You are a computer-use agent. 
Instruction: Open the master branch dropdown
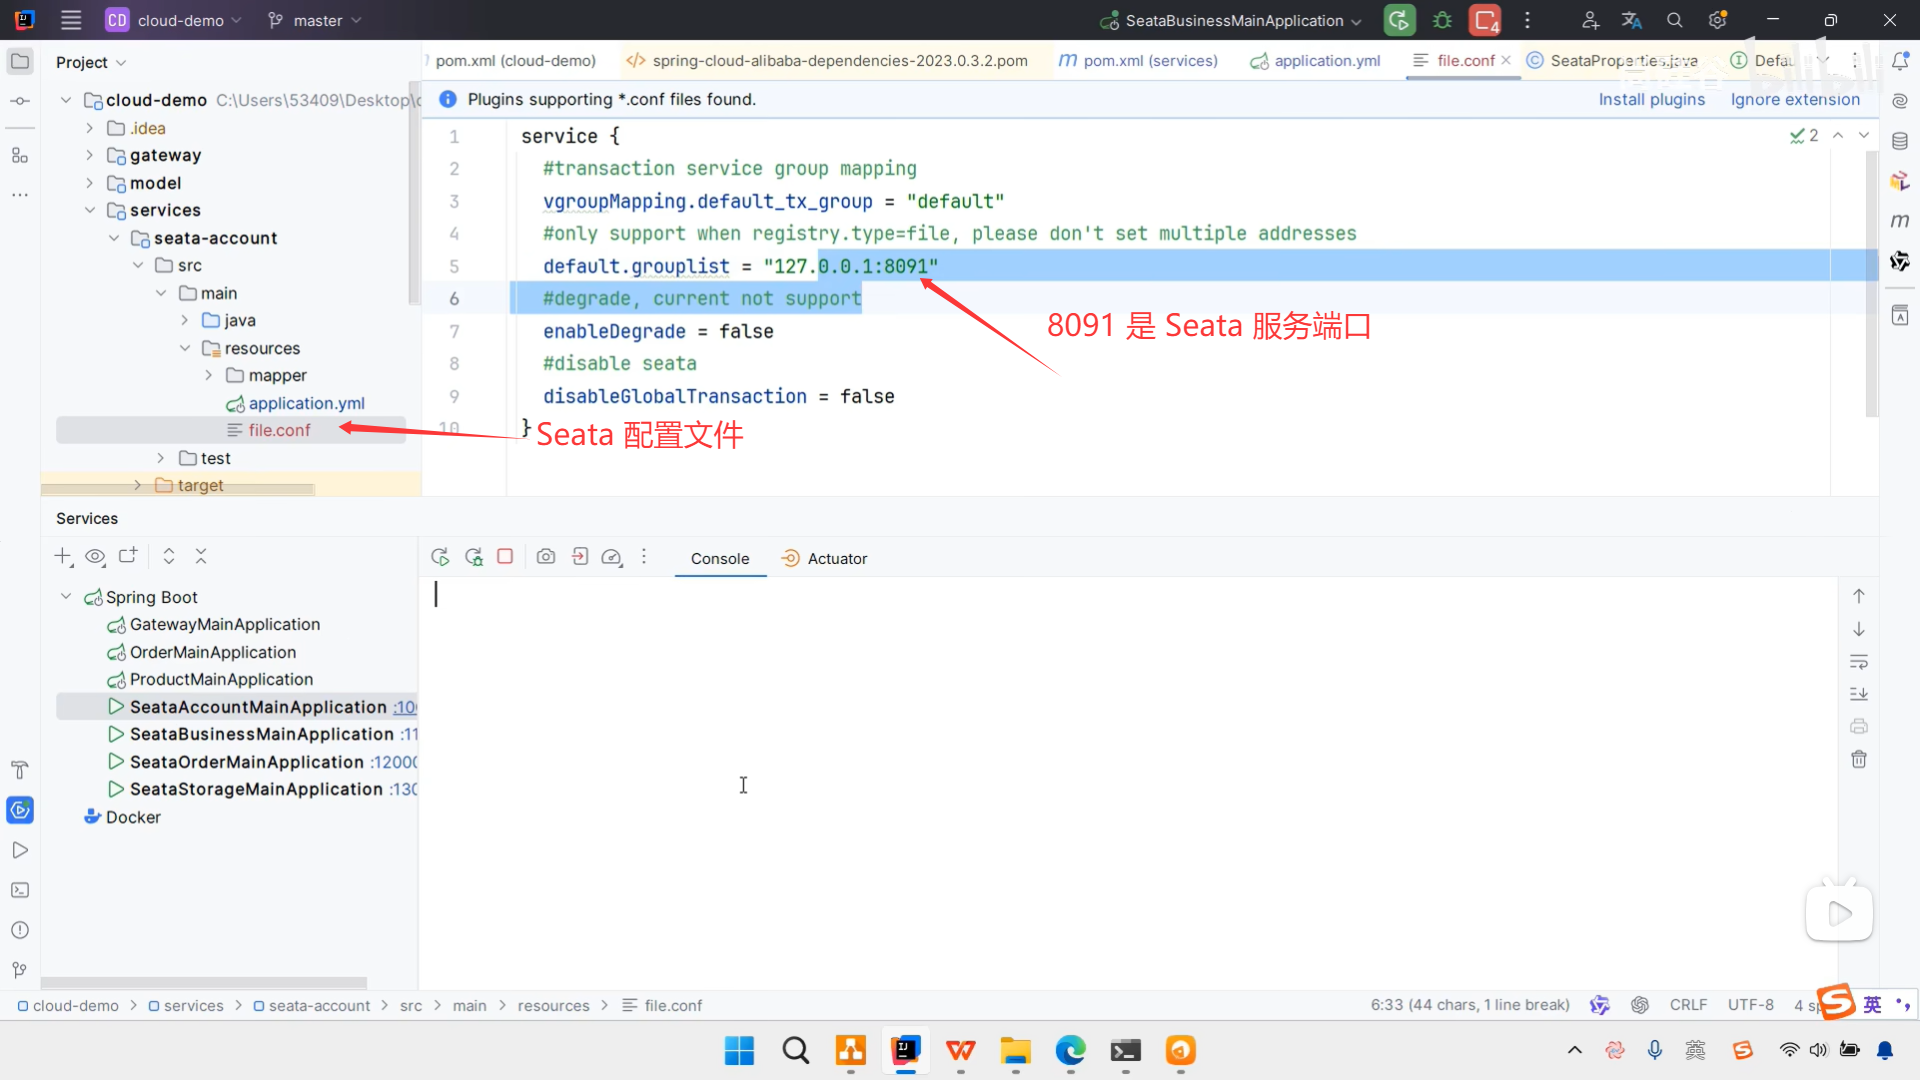[315, 20]
